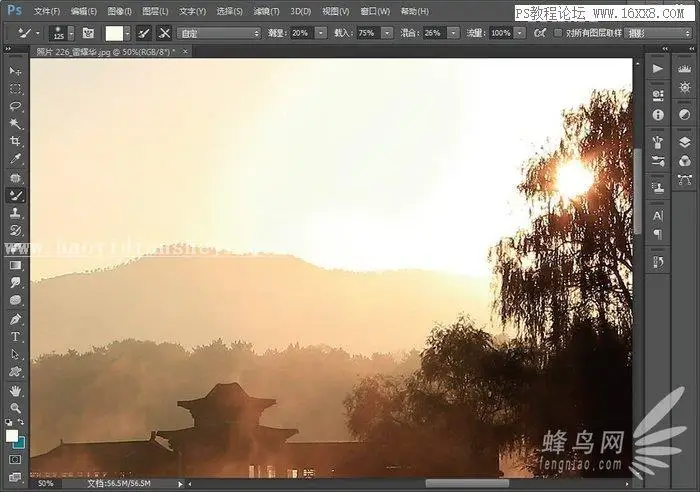Image resolution: width=700 pixels, height=492 pixels.
Task: Select the Custom Shape tool
Action: [x=15, y=371]
